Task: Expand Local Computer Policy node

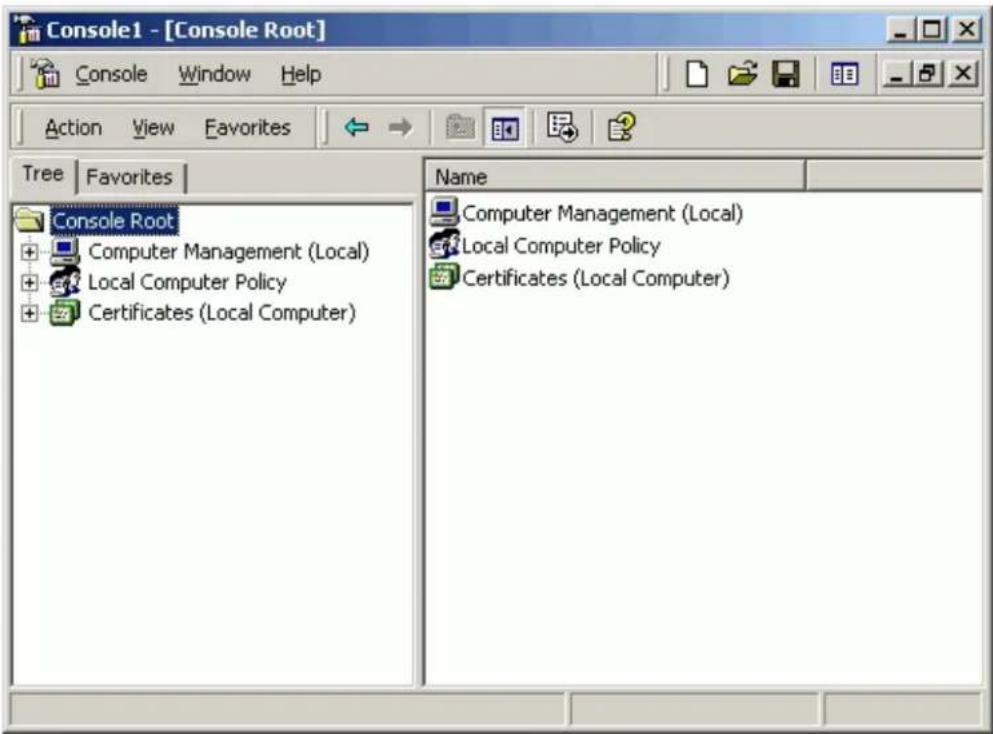Action: pyautogui.click(x=28, y=282)
